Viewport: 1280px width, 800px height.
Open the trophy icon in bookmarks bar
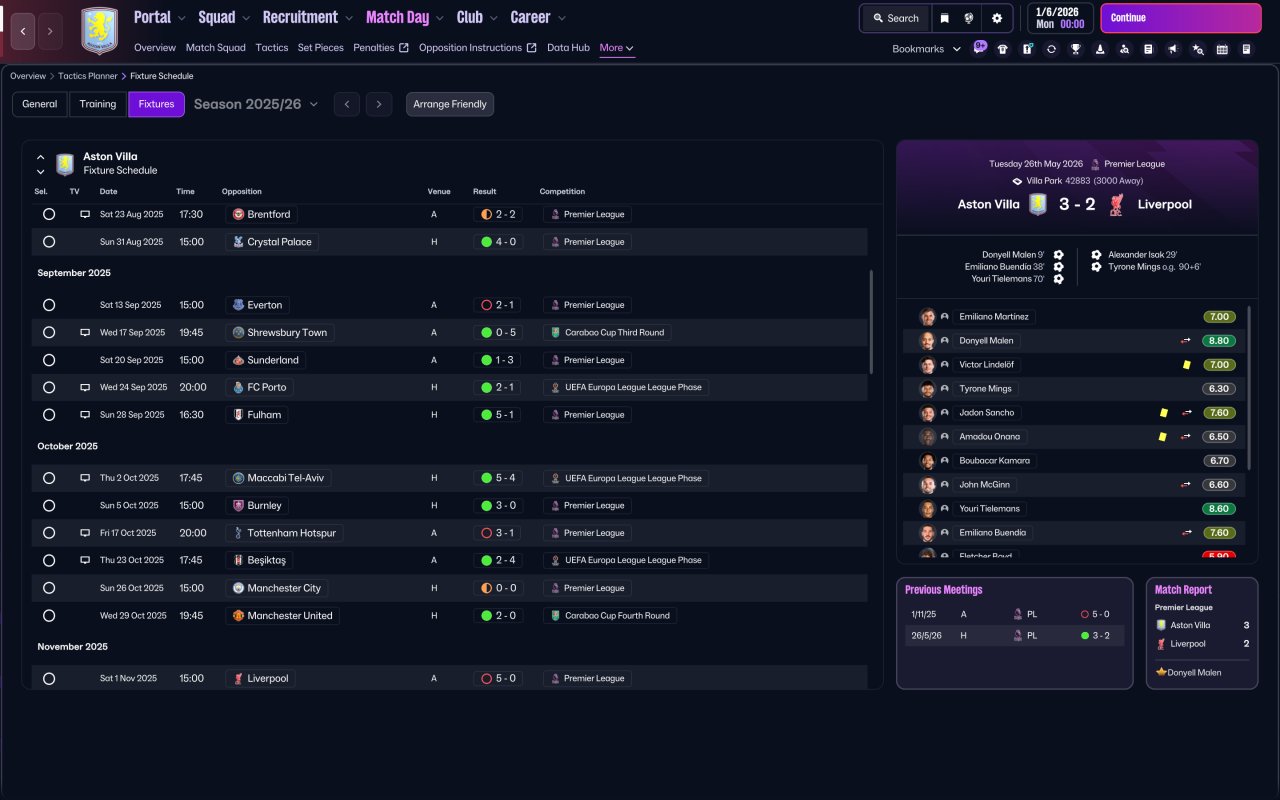pyautogui.click(x=1076, y=49)
